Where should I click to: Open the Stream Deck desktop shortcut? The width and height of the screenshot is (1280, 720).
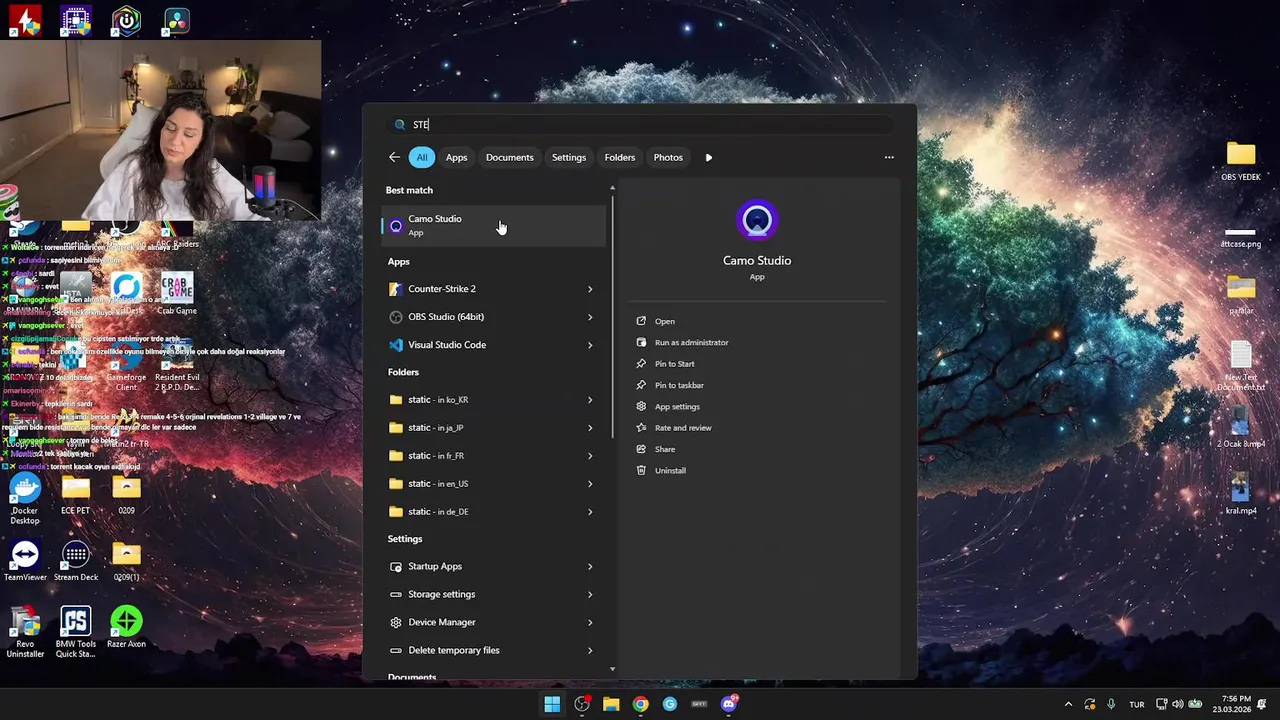[76, 561]
